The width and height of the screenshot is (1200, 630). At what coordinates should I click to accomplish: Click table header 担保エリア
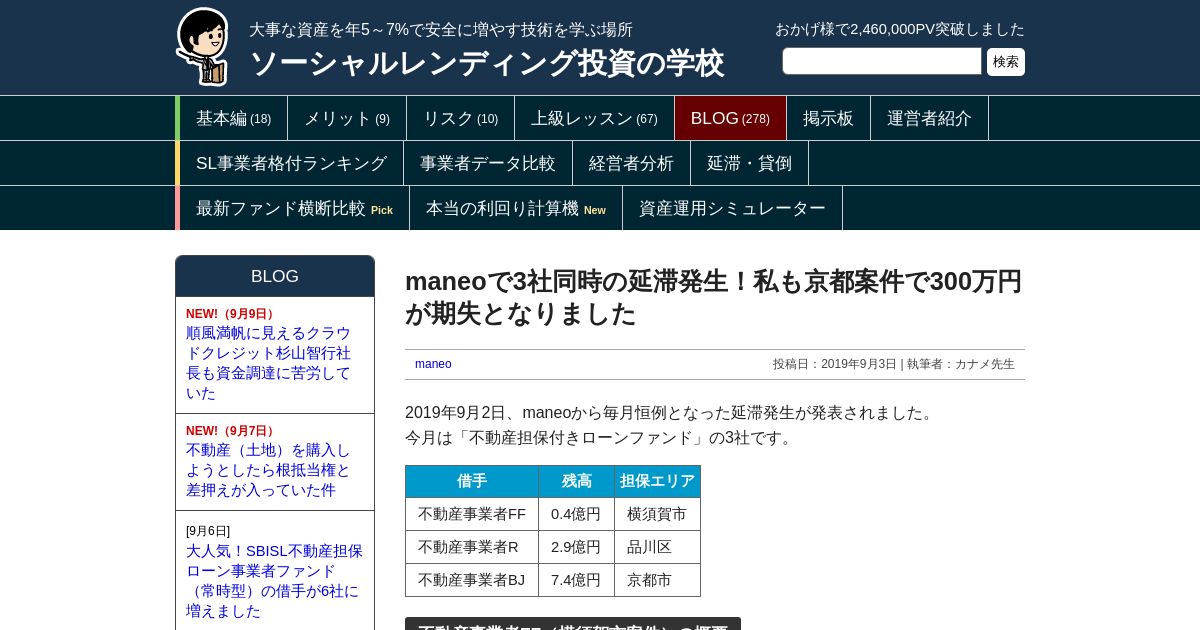click(657, 481)
